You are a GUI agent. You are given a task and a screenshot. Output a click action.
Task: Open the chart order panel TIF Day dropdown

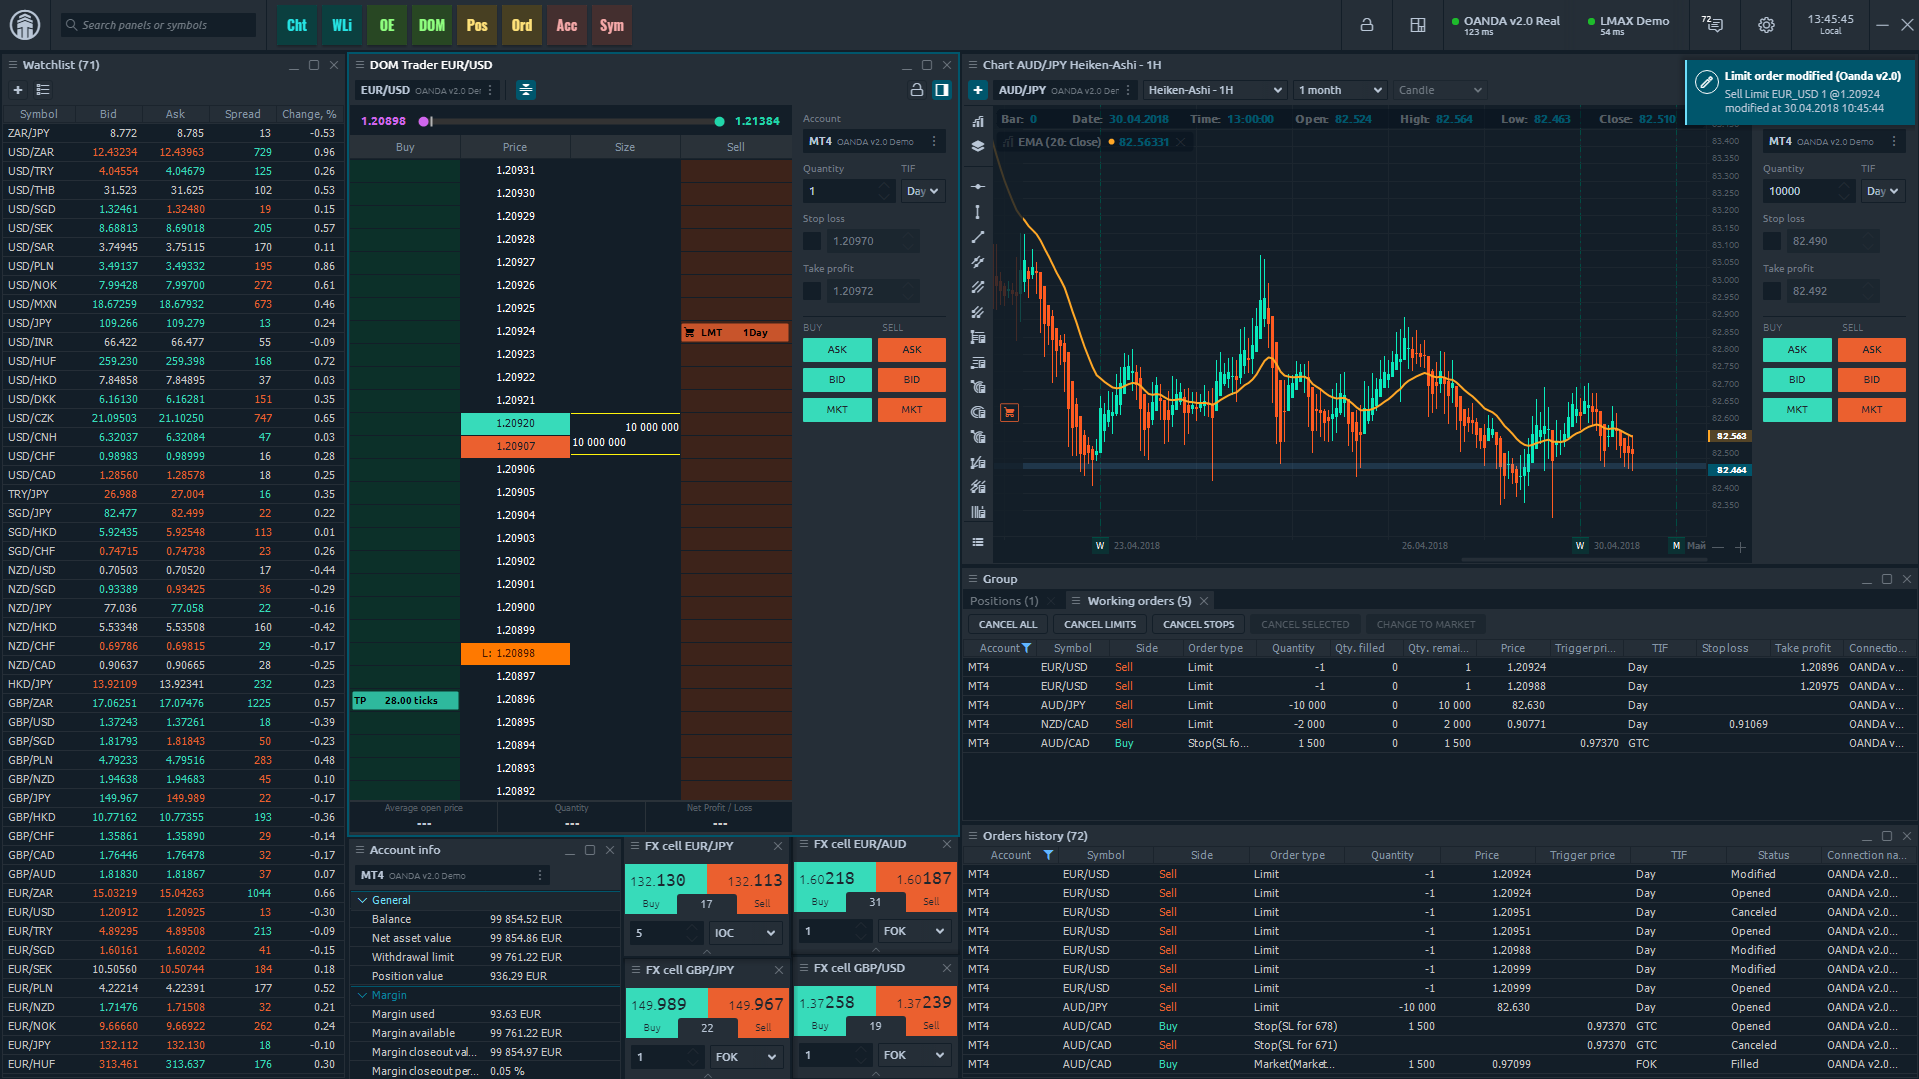pyautogui.click(x=1882, y=191)
